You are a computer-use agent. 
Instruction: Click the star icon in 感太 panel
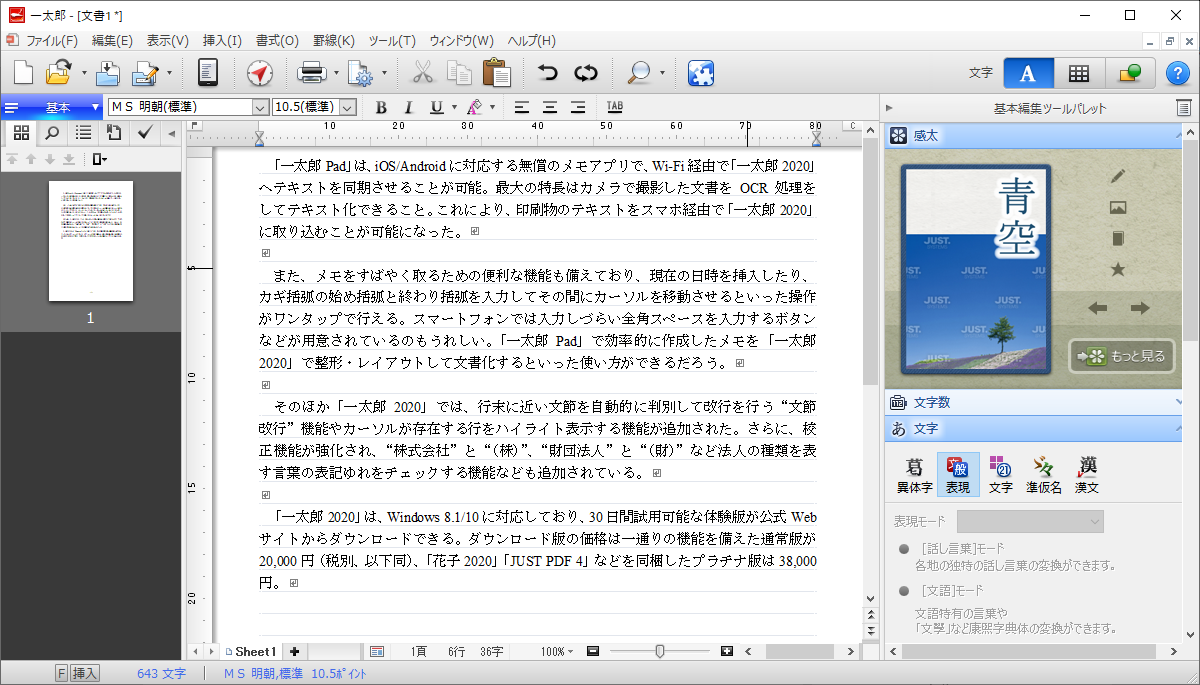(1118, 270)
